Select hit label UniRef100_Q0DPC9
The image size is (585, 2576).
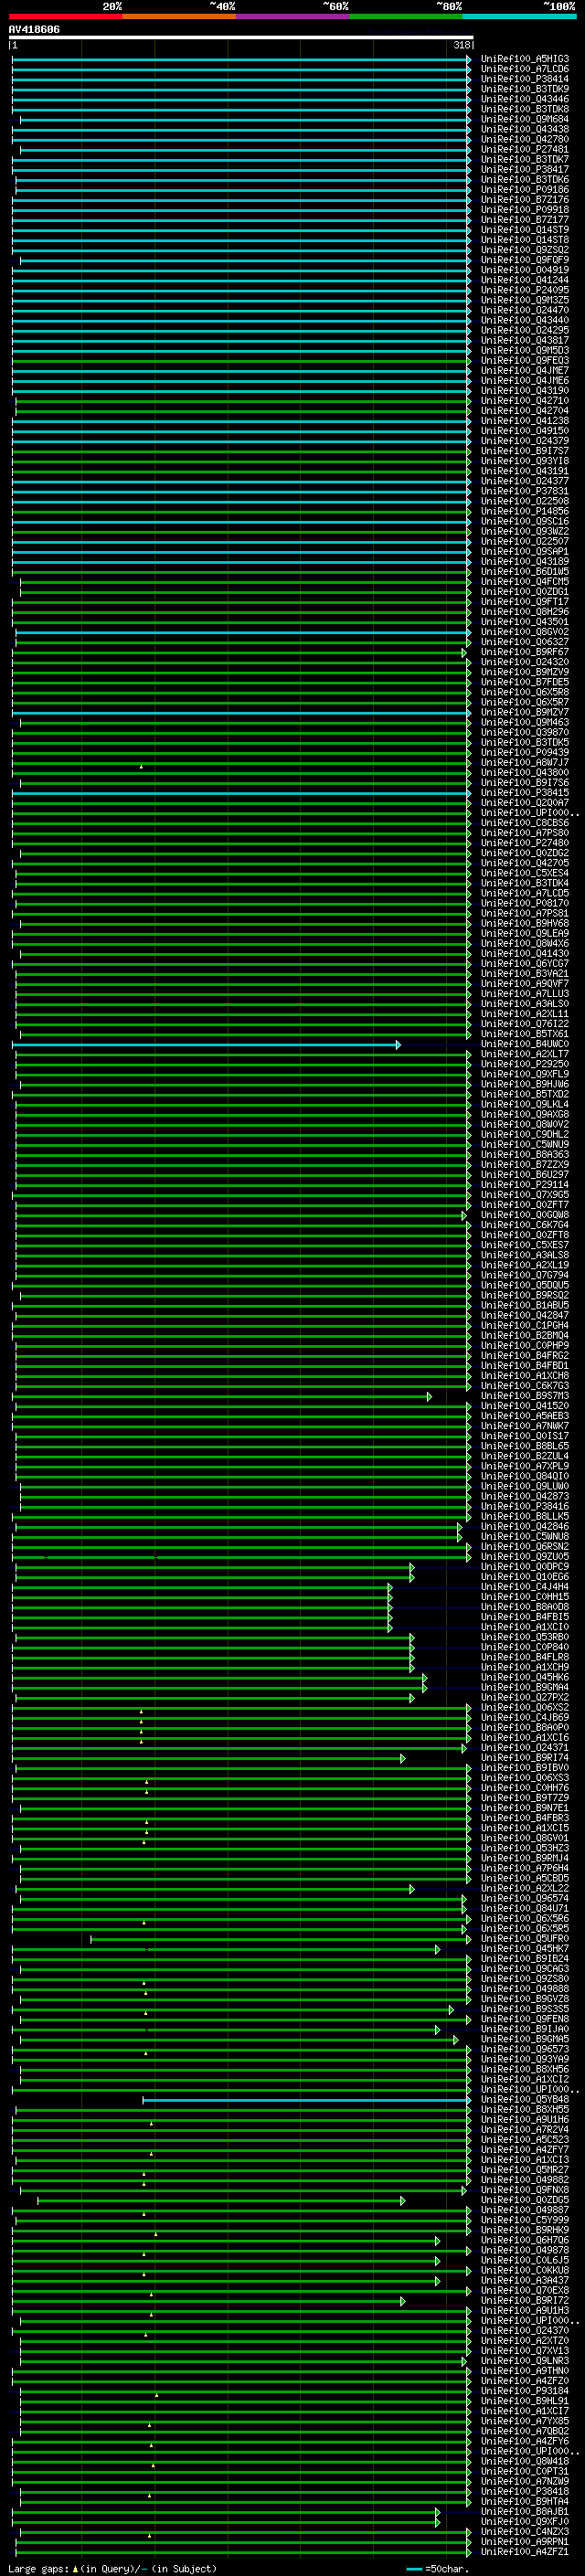pos(525,1567)
